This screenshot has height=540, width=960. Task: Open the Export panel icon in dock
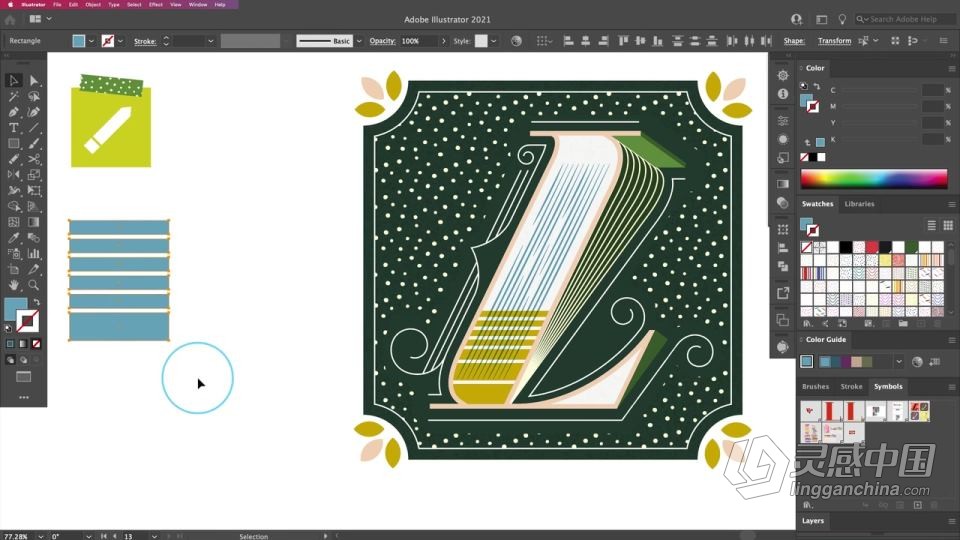(x=782, y=293)
